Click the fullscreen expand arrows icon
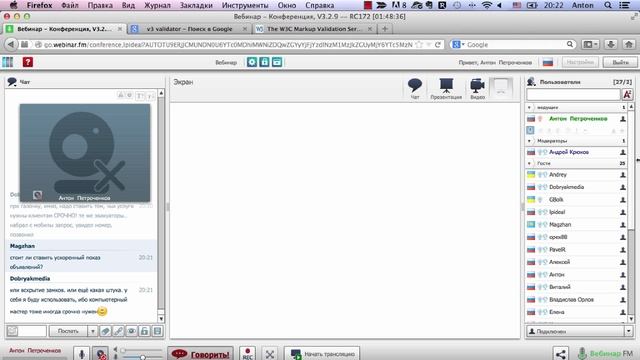The height and width of the screenshot is (360, 640). tap(270, 354)
